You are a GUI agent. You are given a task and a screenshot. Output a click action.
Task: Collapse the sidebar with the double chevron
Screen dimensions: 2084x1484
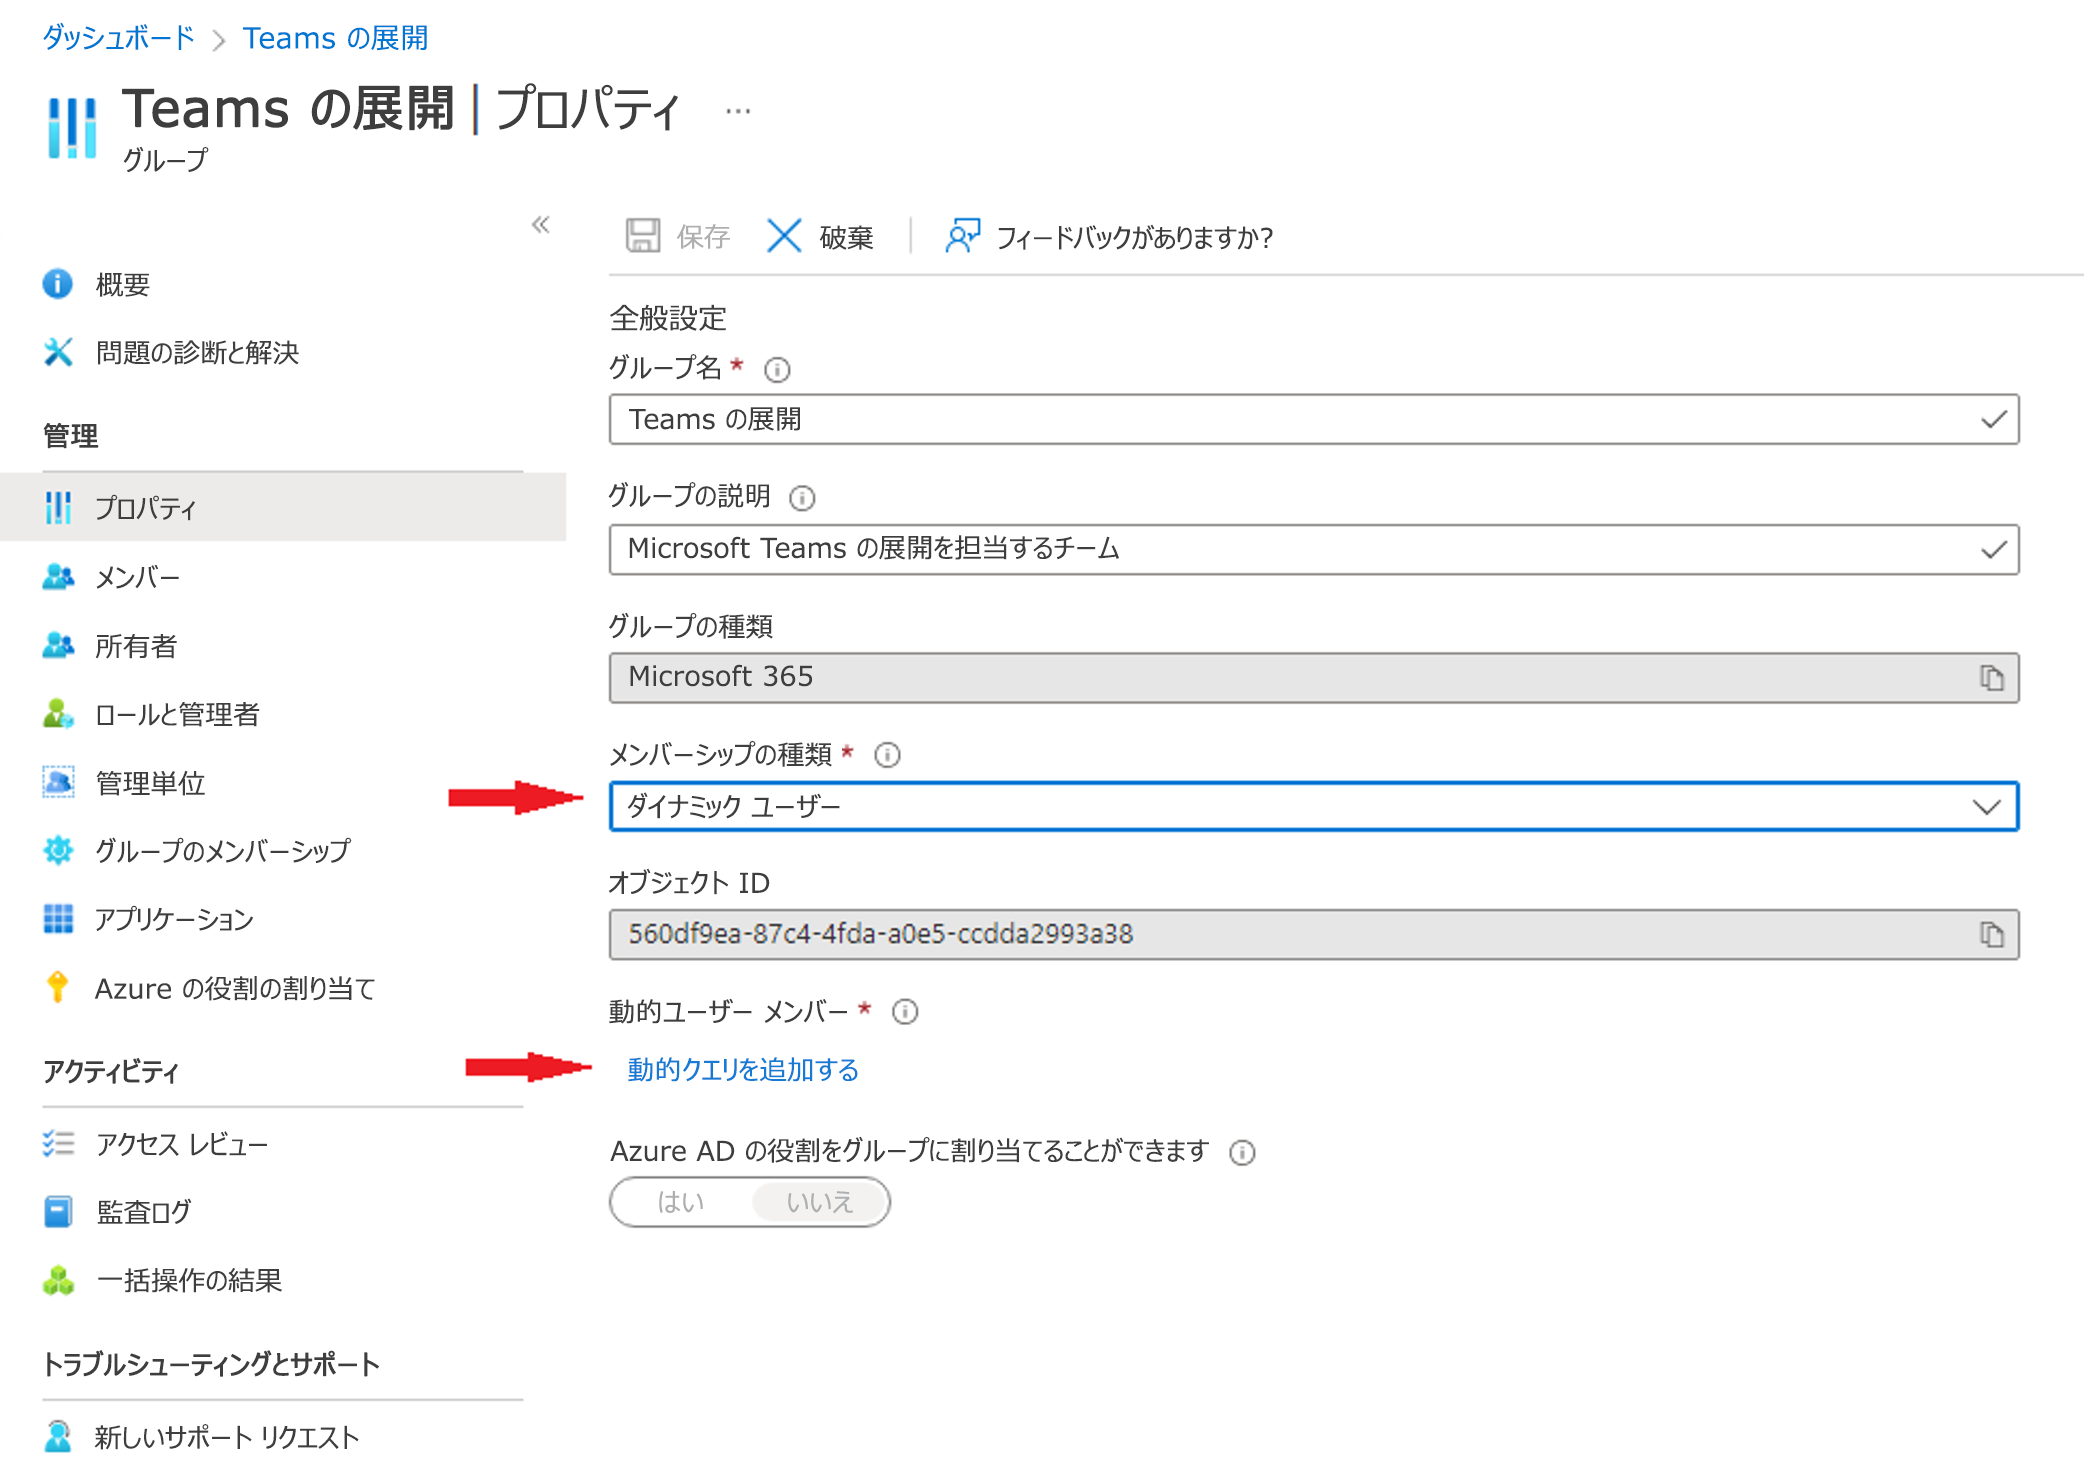[x=541, y=224]
